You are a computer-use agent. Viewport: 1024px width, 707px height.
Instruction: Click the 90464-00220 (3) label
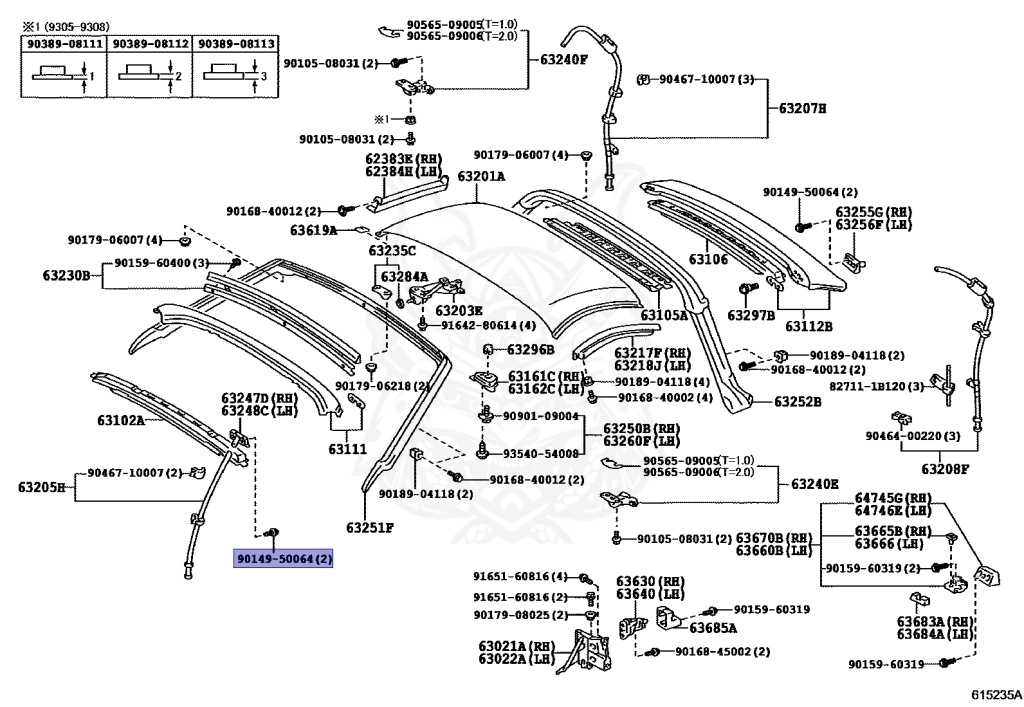click(913, 435)
